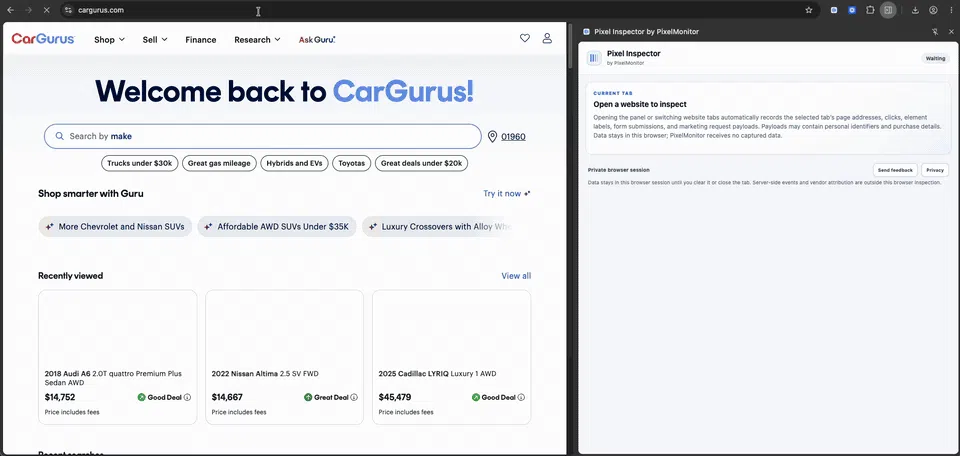Click the Pixel Inspector barcode logo icon

point(594,58)
